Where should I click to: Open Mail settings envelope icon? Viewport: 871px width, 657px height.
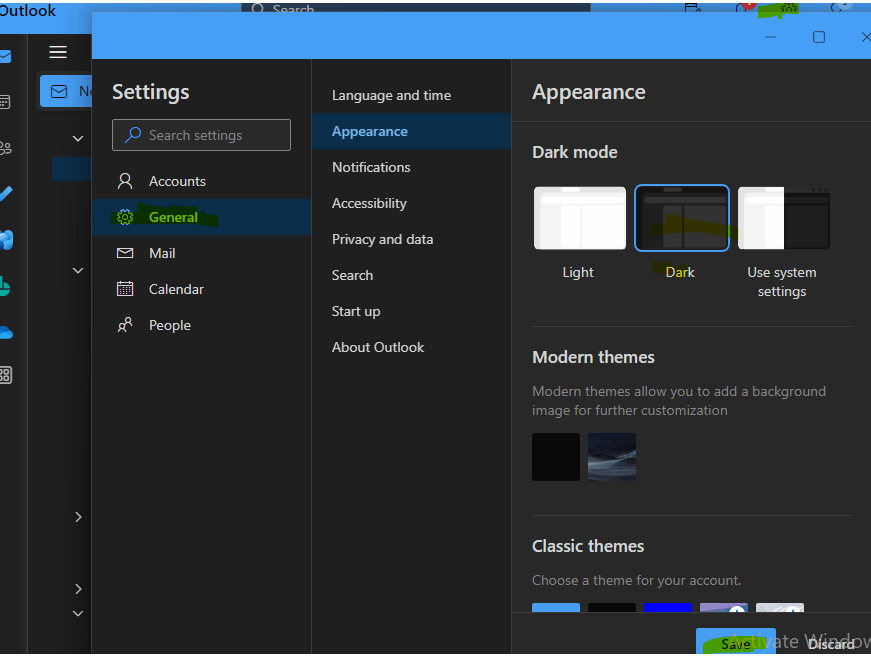pos(125,253)
